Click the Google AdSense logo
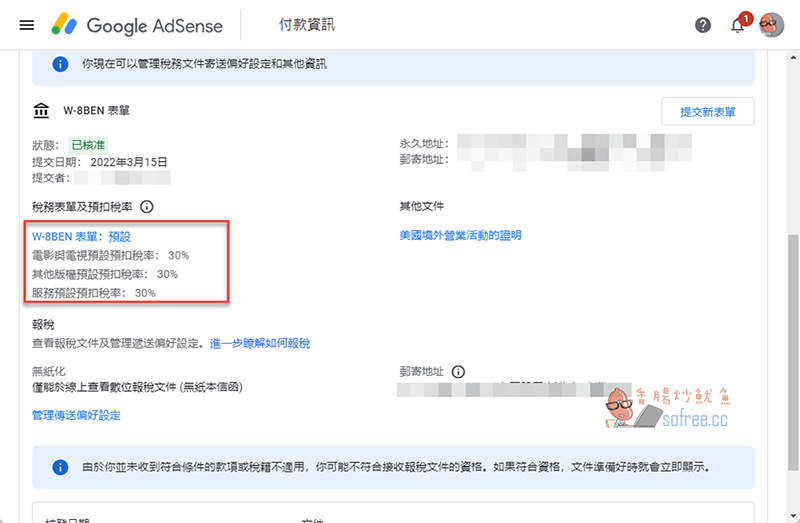Image resolution: width=800 pixels, height=523 pixels. [137, 25]
